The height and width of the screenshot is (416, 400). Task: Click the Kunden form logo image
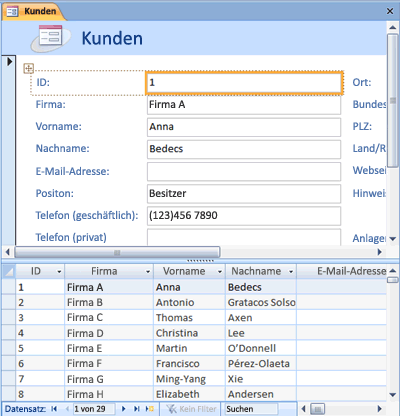pyautogui.click(x=51, y=38)
